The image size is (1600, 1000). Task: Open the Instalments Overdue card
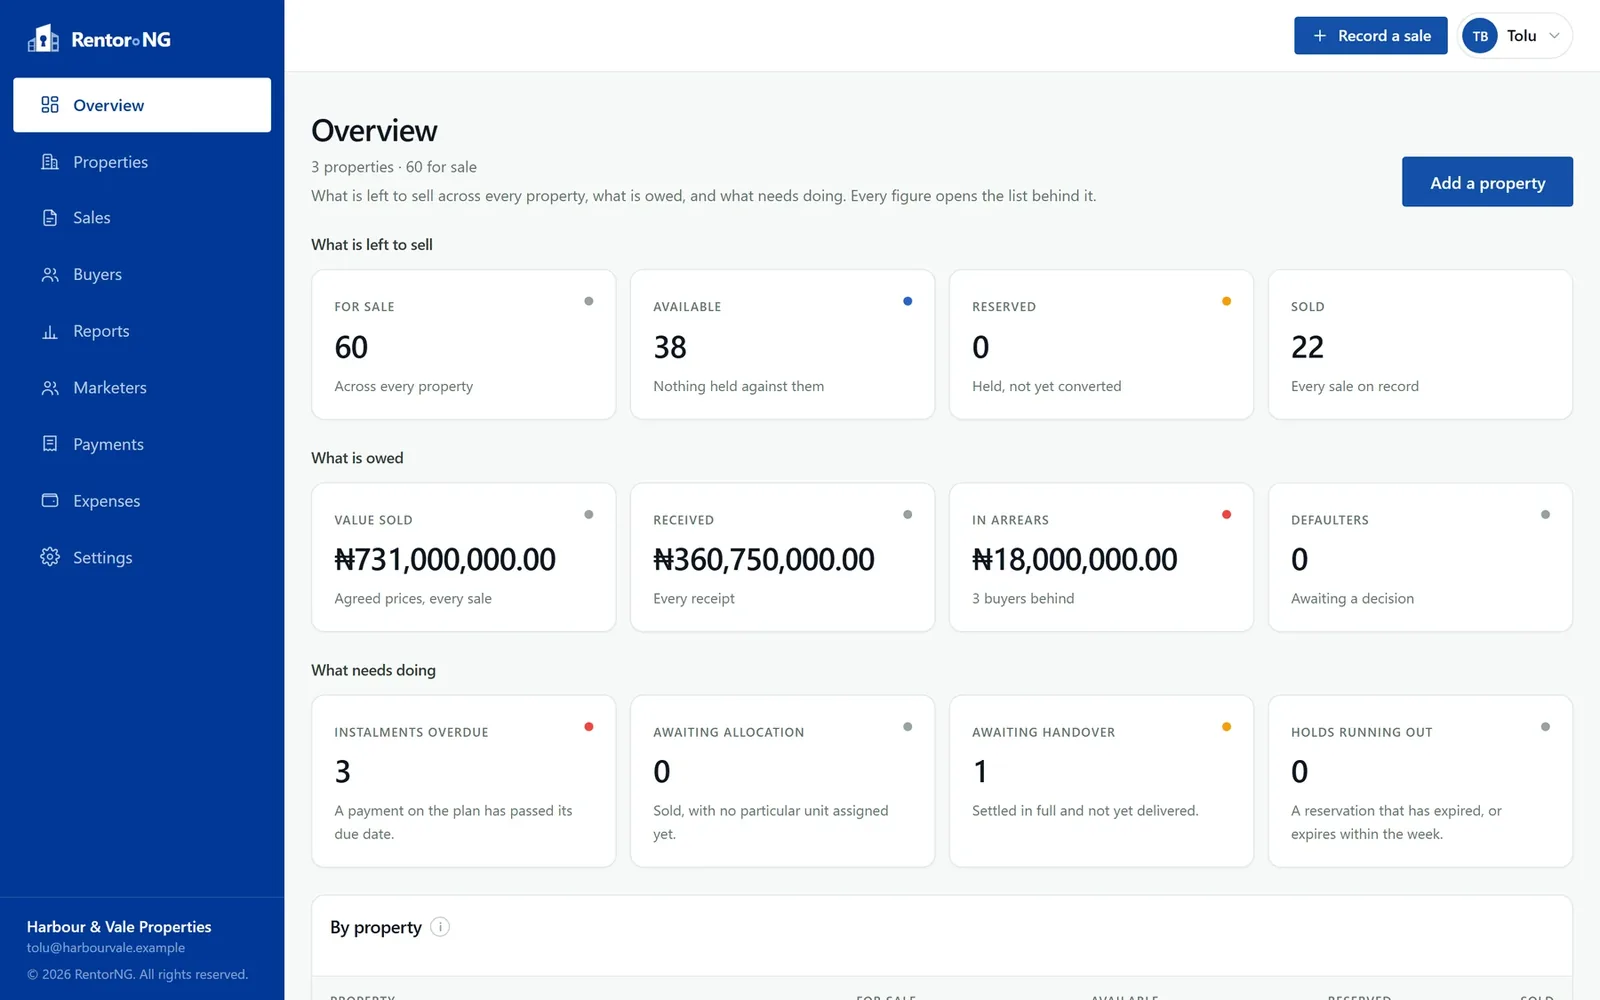(x=463, y=781)
